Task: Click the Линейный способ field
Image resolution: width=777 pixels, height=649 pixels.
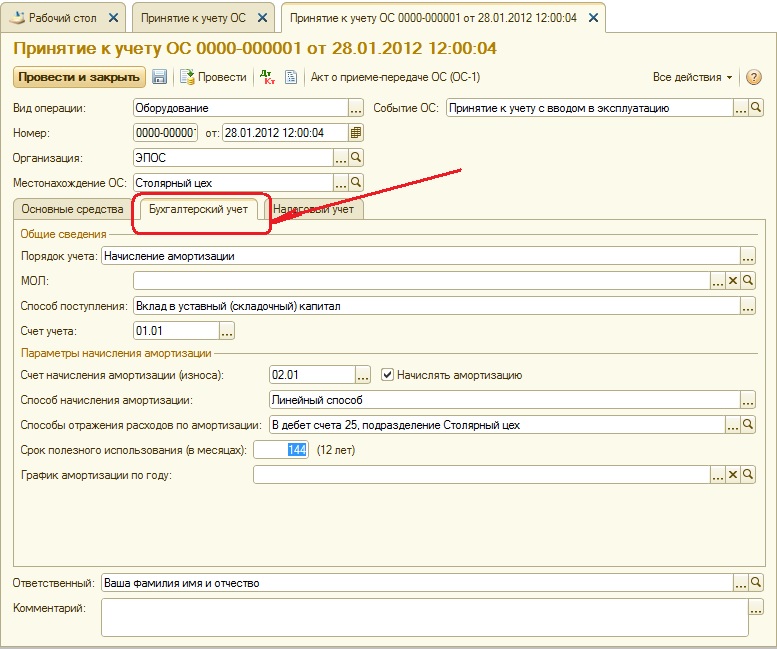Action: [505, 400]
